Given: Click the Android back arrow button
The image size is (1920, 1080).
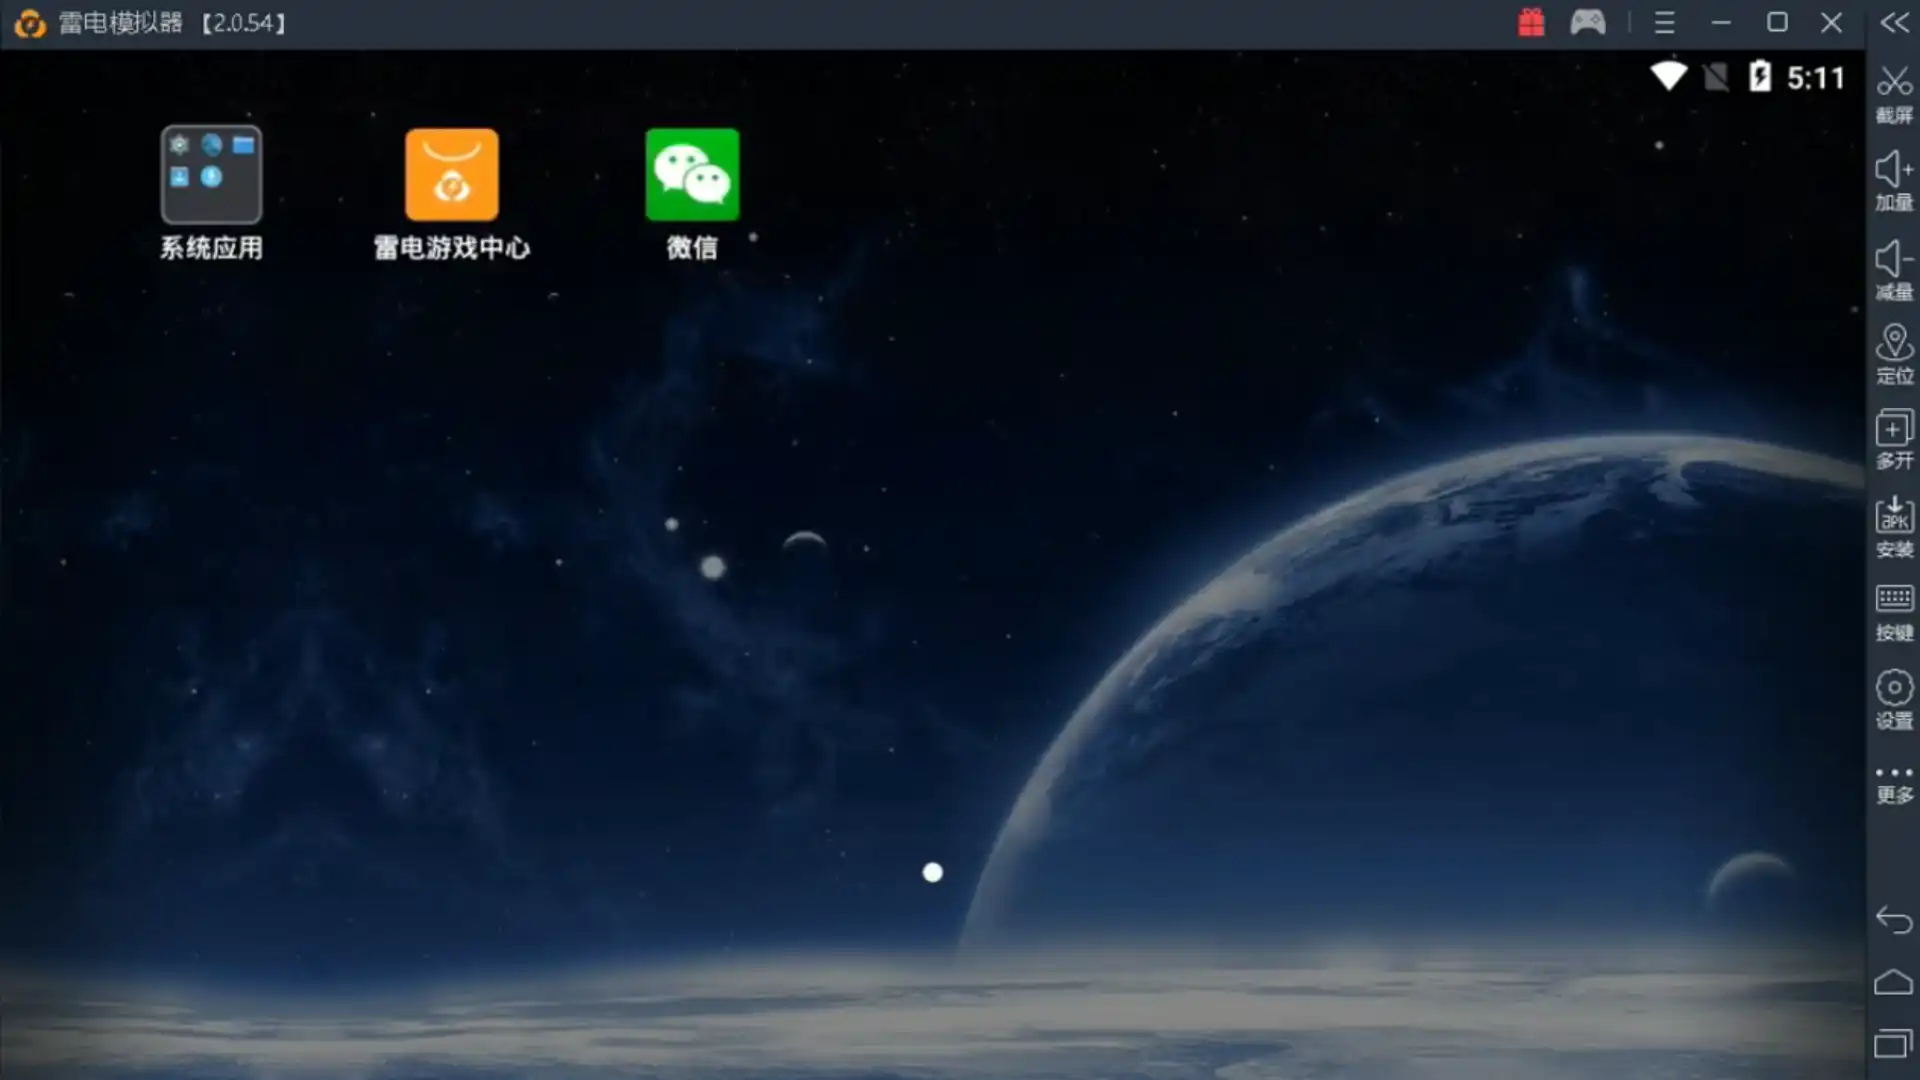Looking at the screenshot, I should point(1894,919).
